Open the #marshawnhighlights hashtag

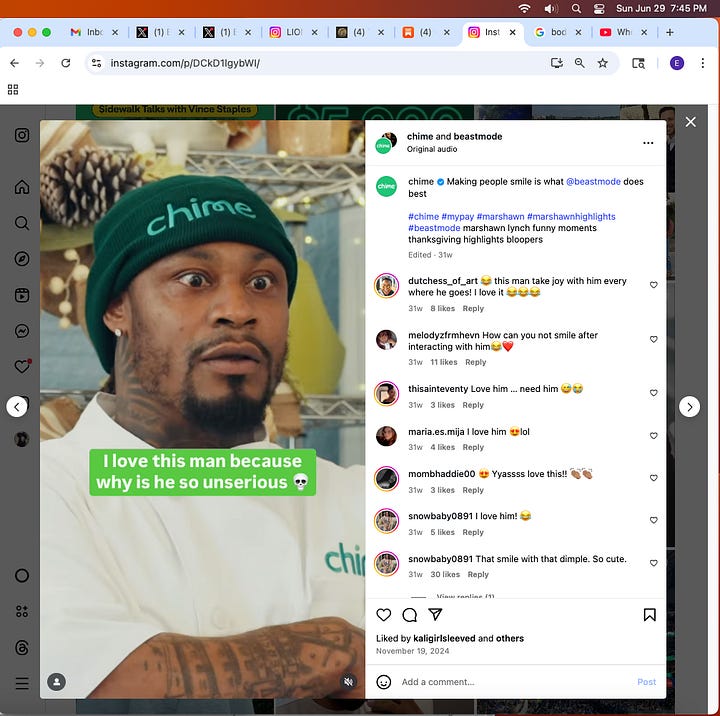pyautogui.click(x=571, y=216)
